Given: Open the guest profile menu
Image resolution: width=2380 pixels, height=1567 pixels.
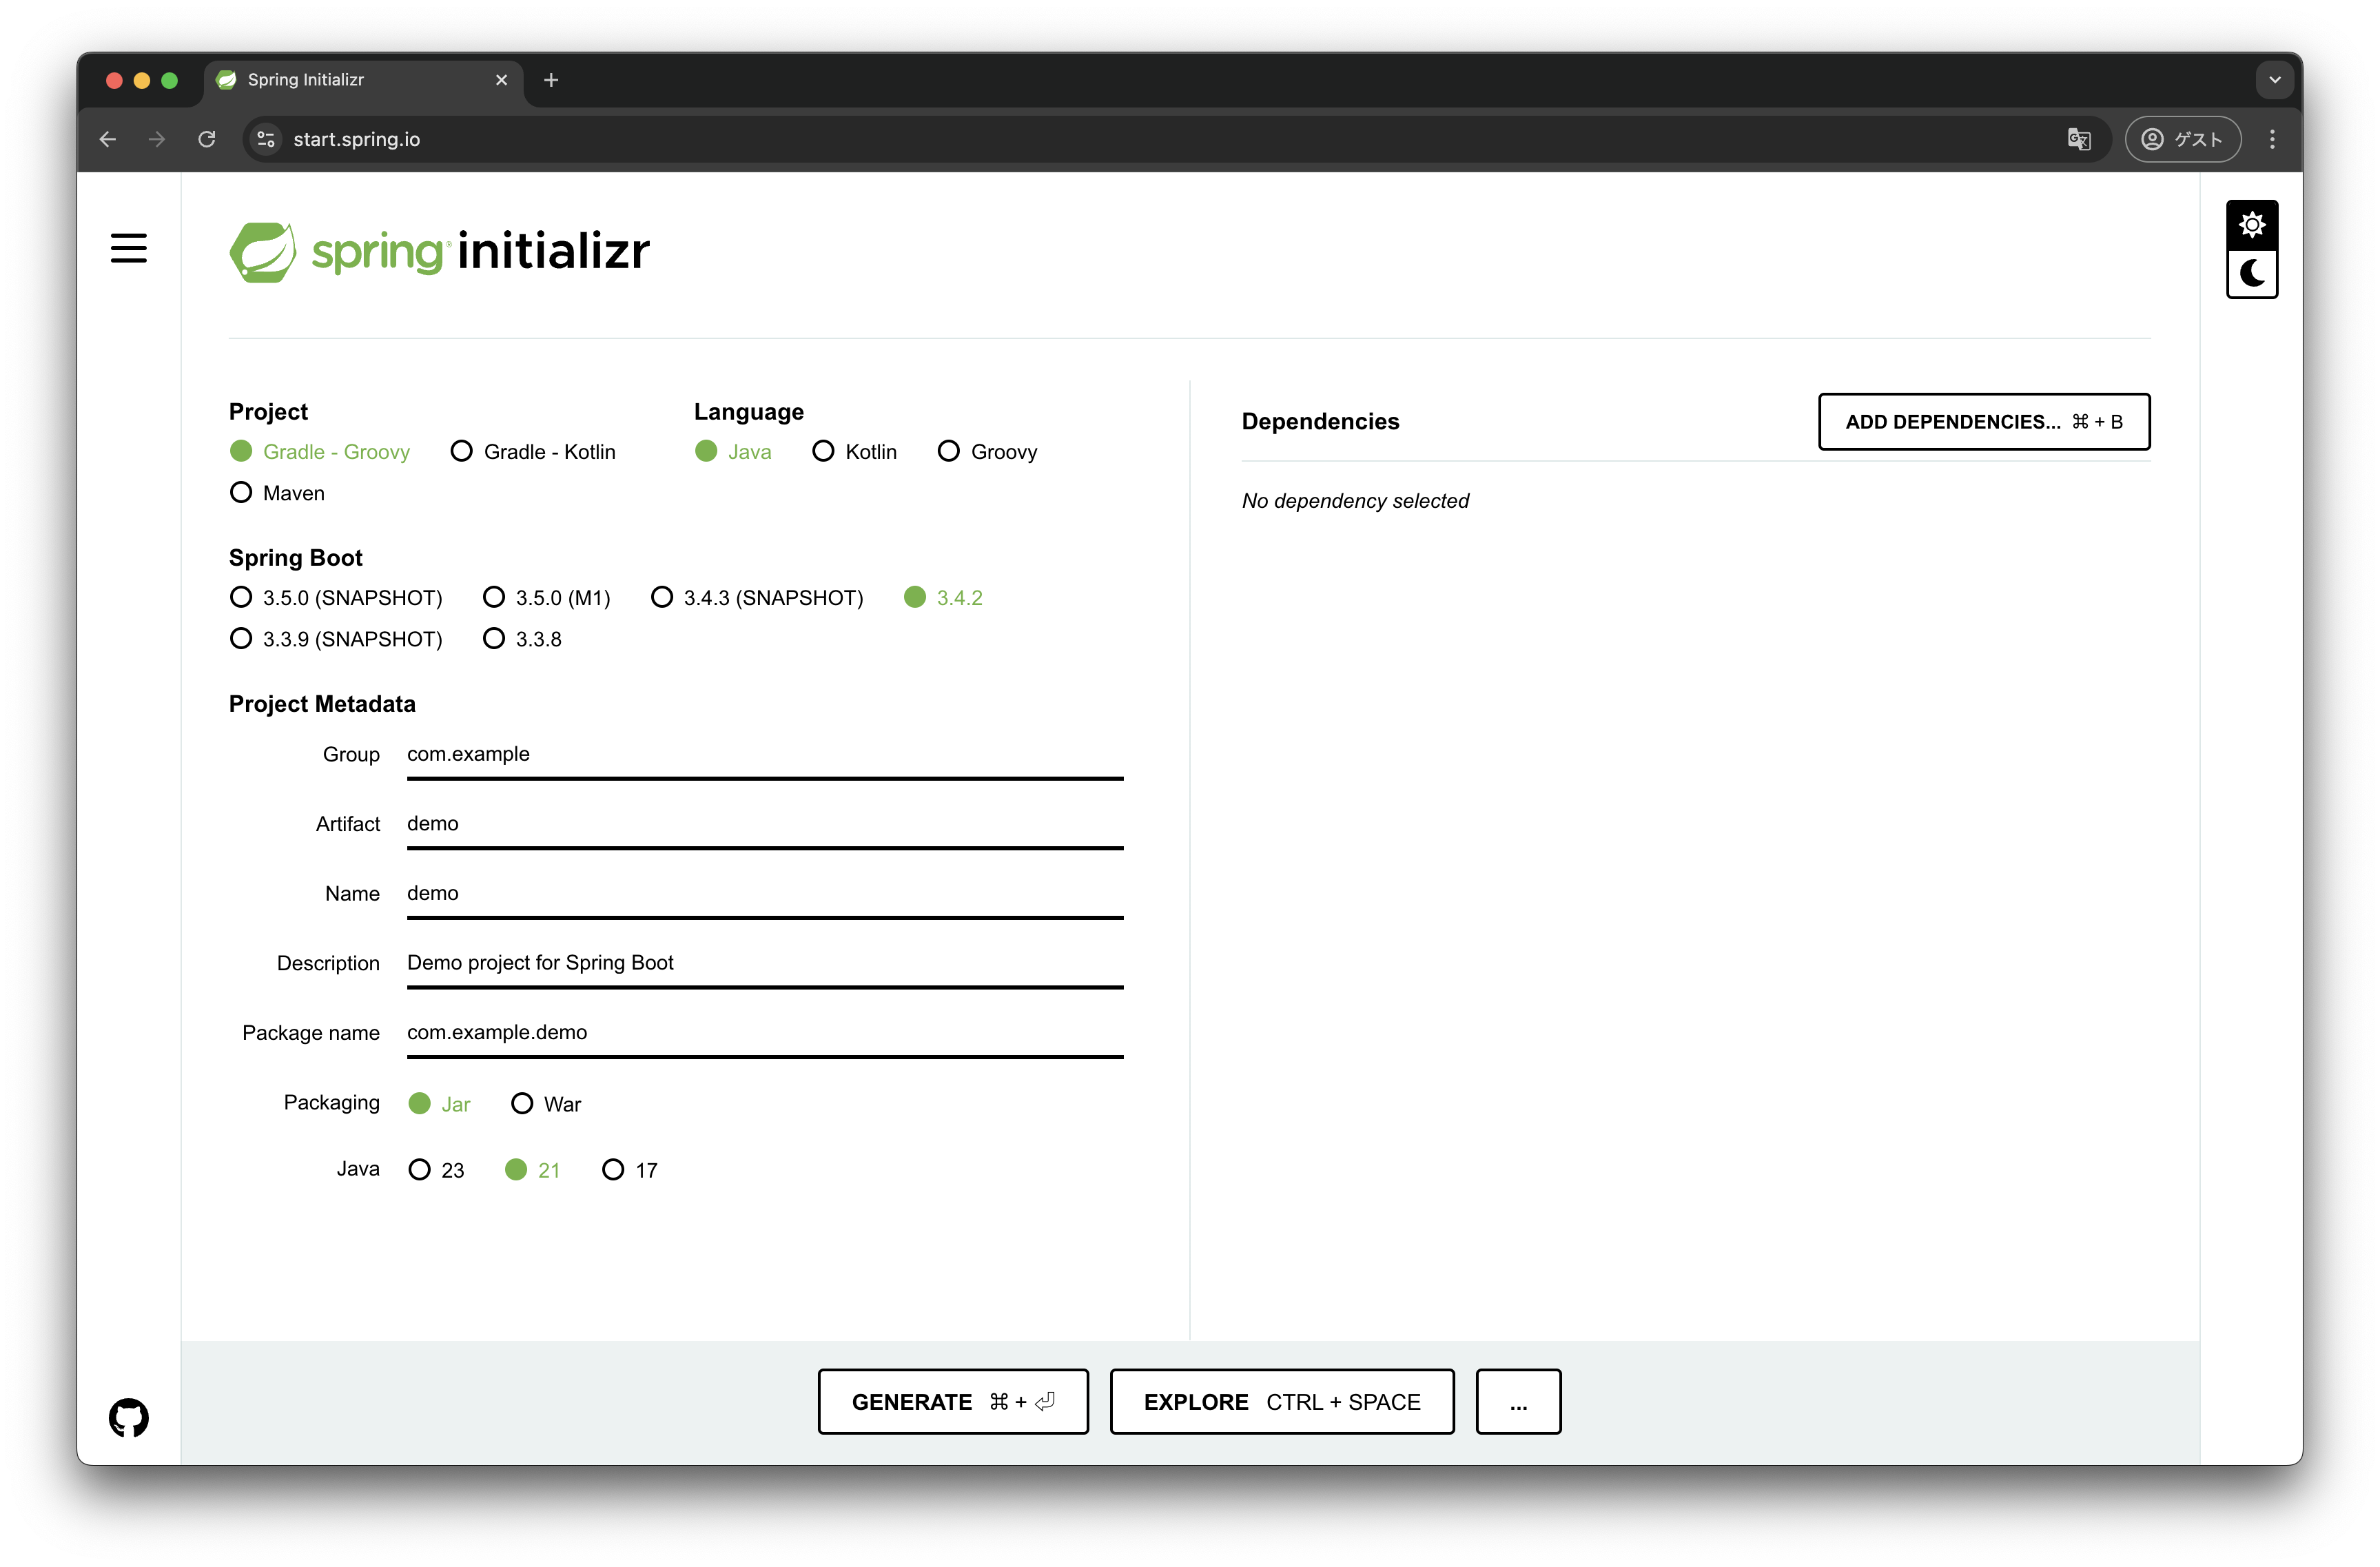Looking at the screenshot, I should click(2182, 139).
